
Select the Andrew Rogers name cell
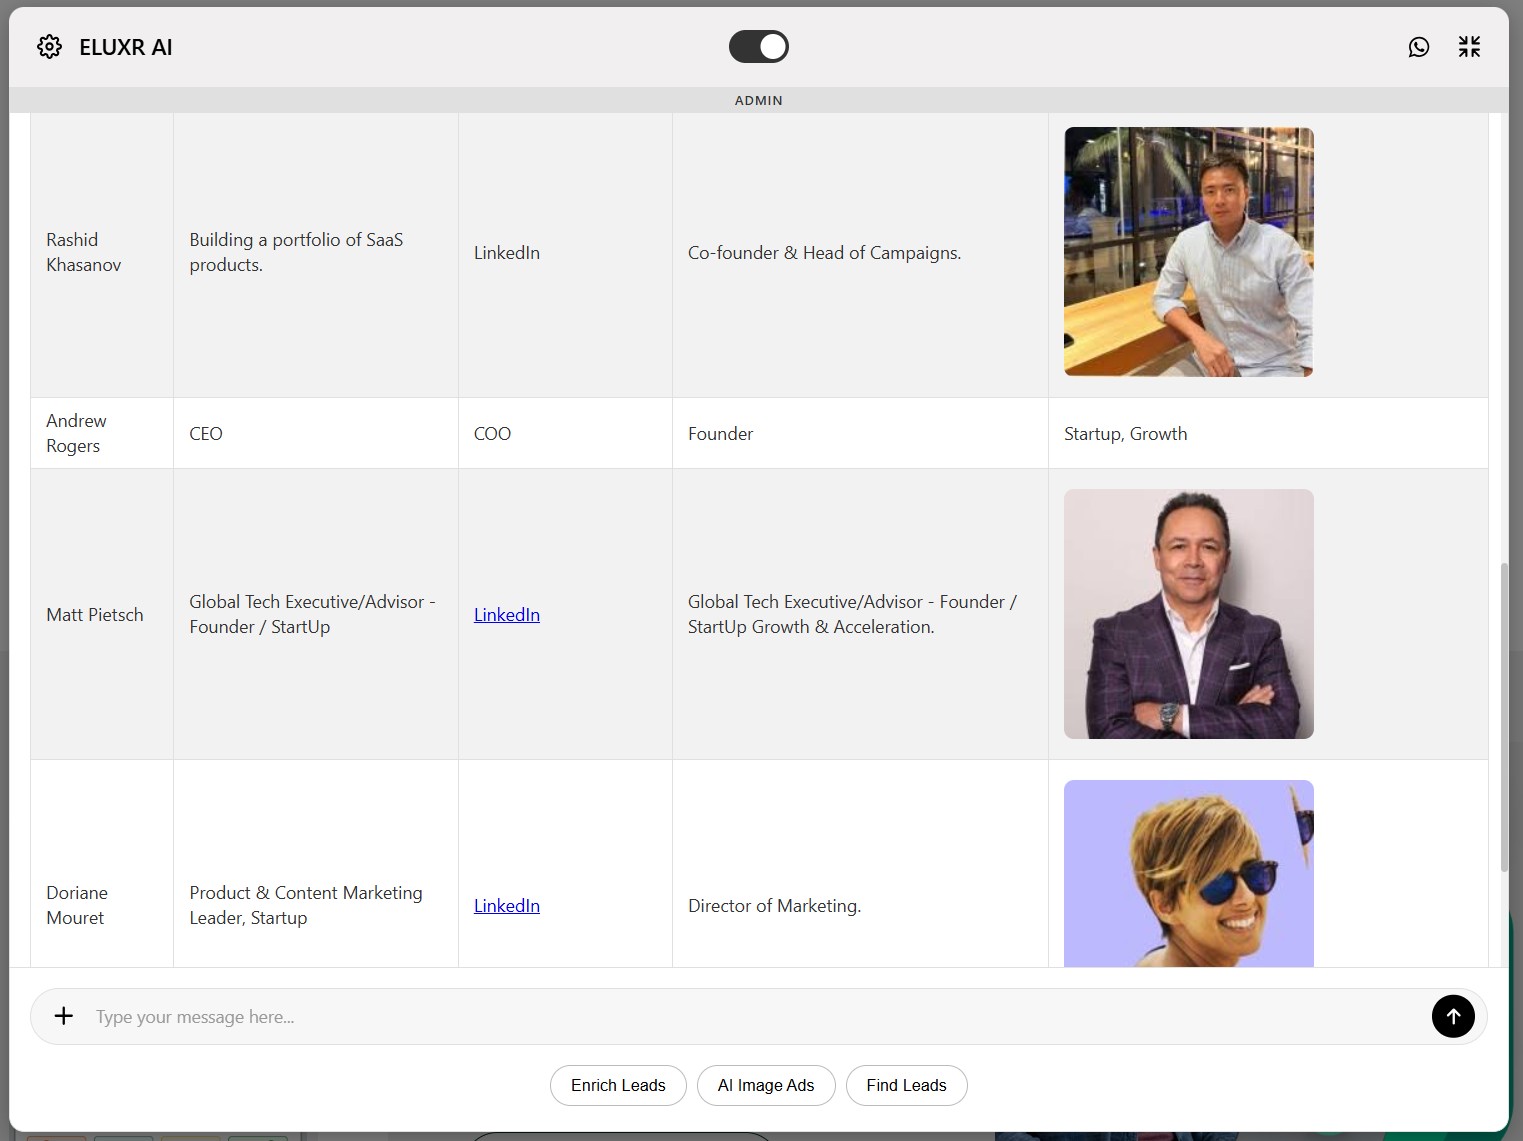[x=76, y=433]
